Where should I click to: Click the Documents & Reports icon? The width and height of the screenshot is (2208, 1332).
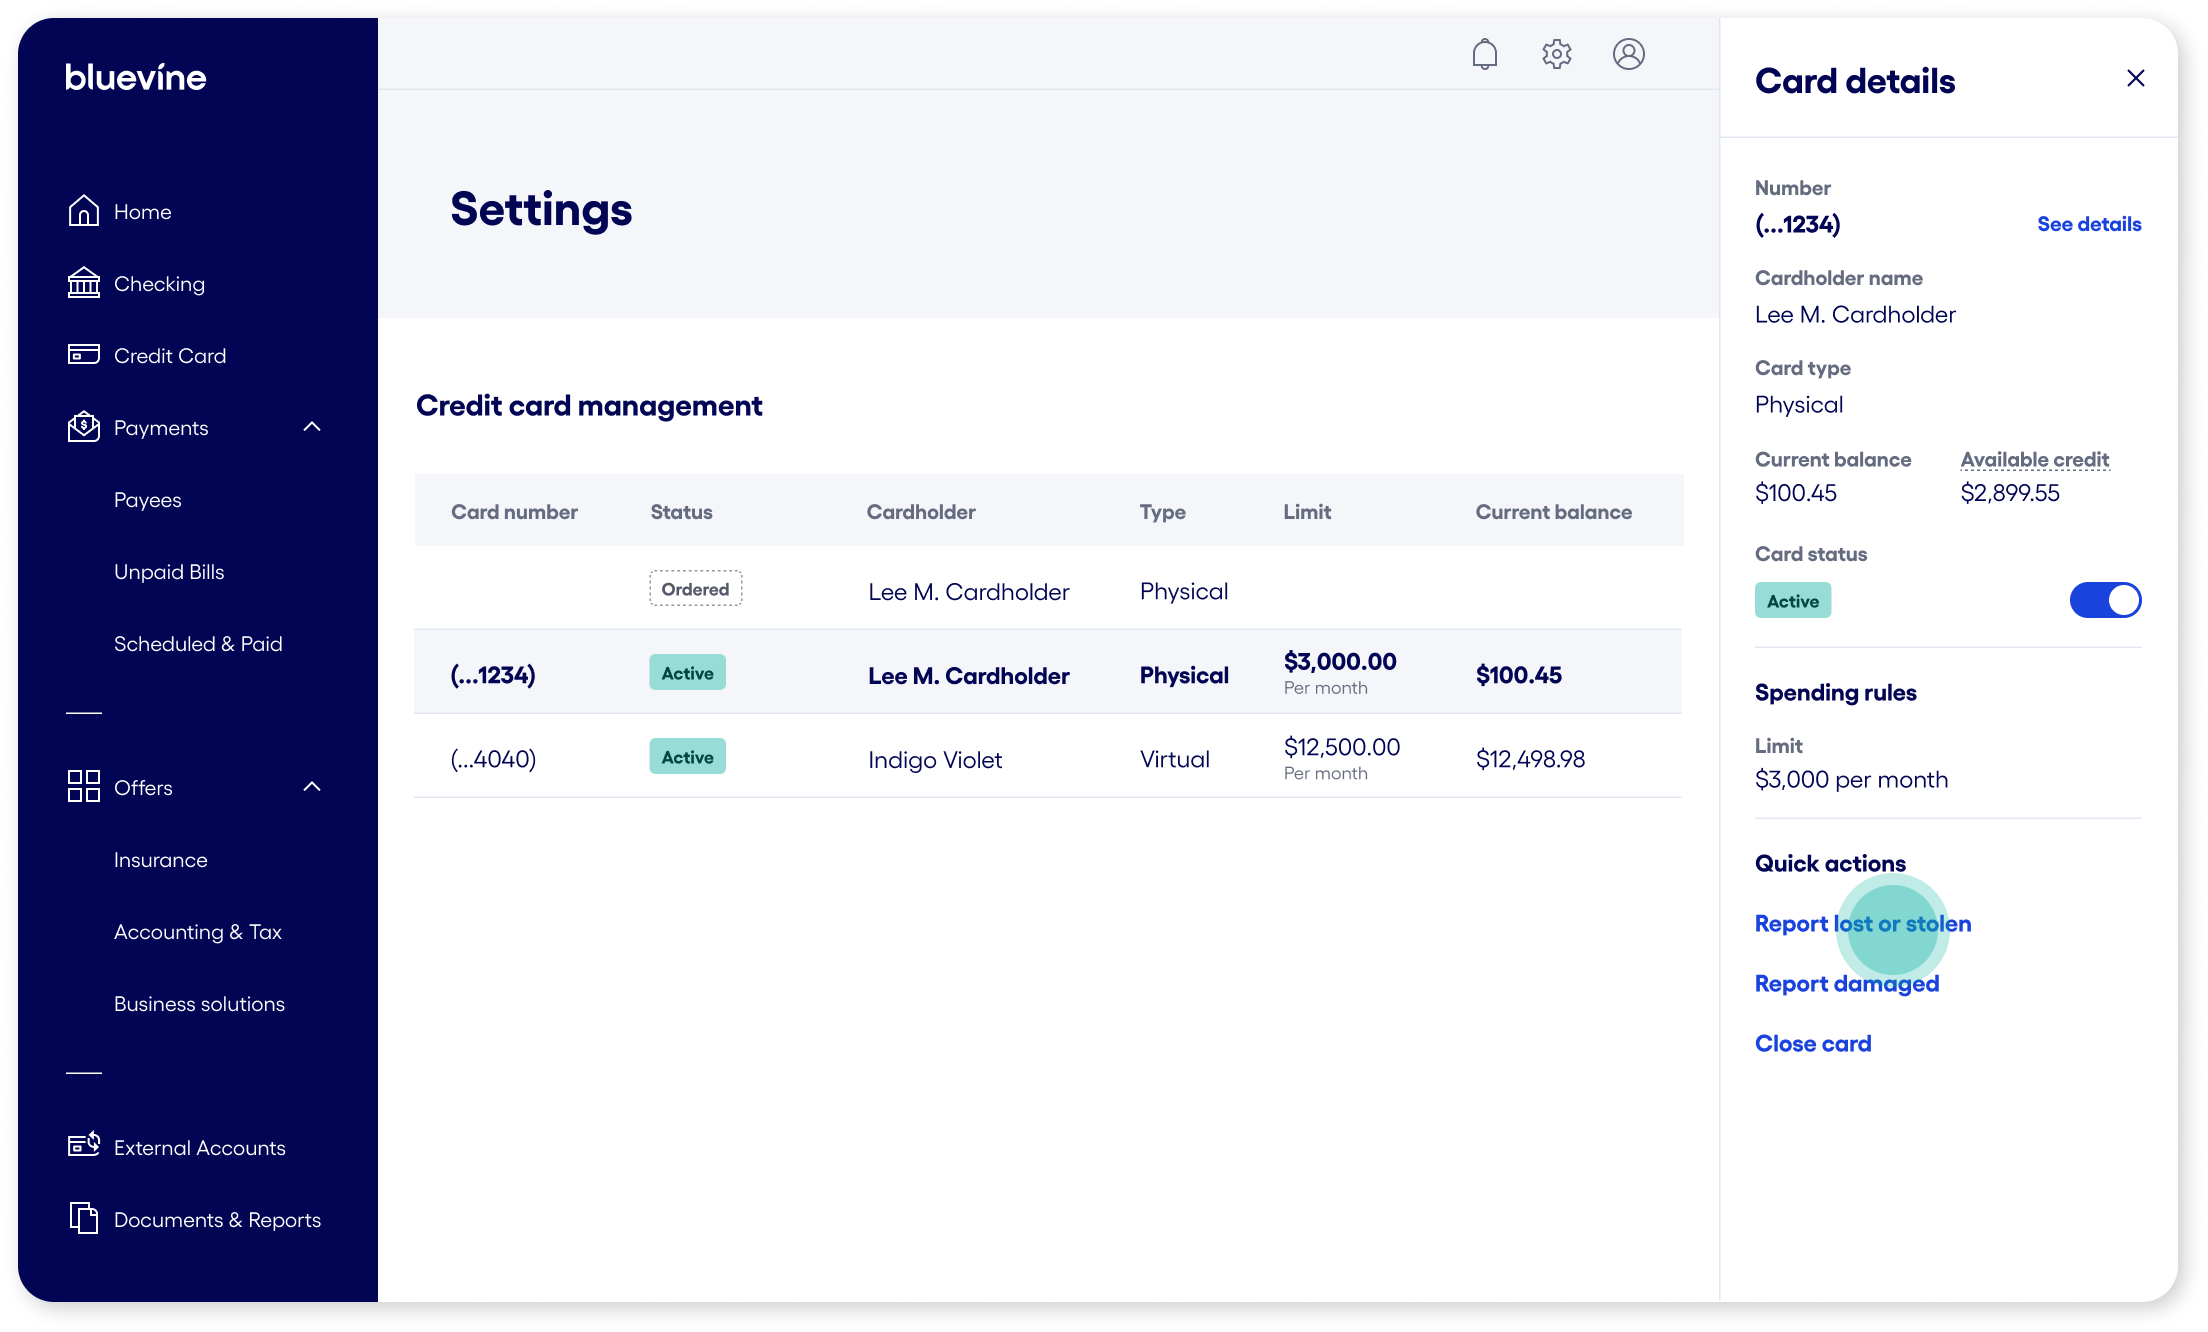click(x=84, y=1218)
